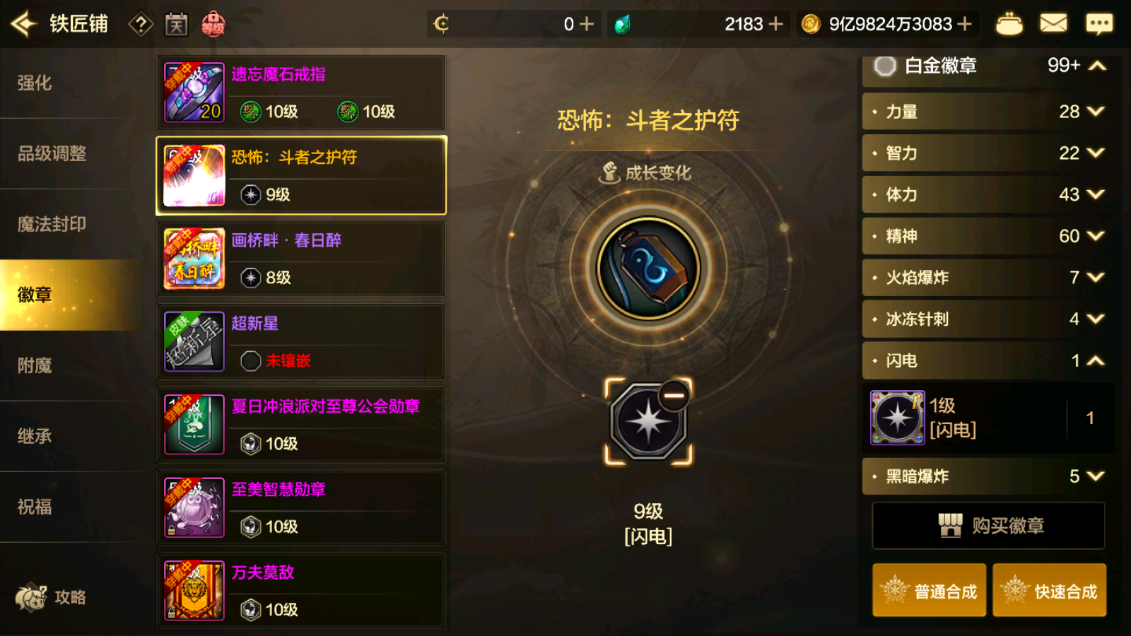1131x636 pixels.
Task: Open the inventory bag icon
Action: pos(1008,24)
